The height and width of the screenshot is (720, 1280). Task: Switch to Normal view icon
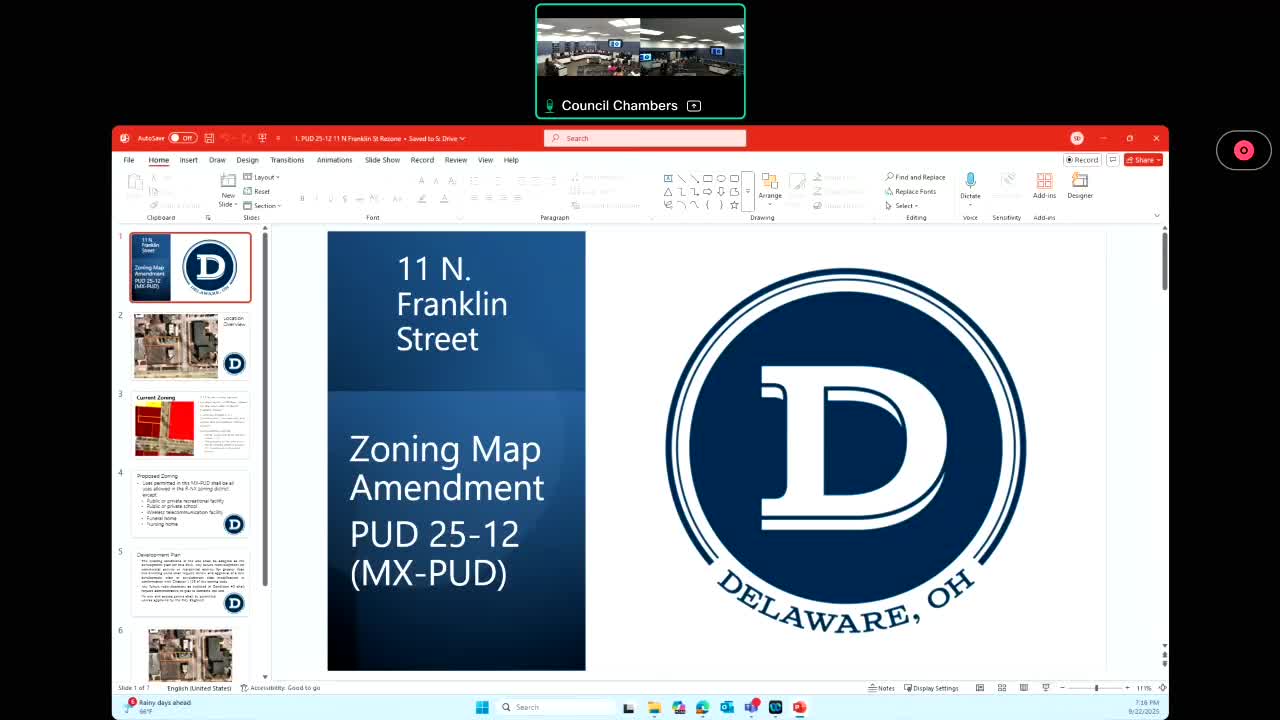tap(980, 688)
